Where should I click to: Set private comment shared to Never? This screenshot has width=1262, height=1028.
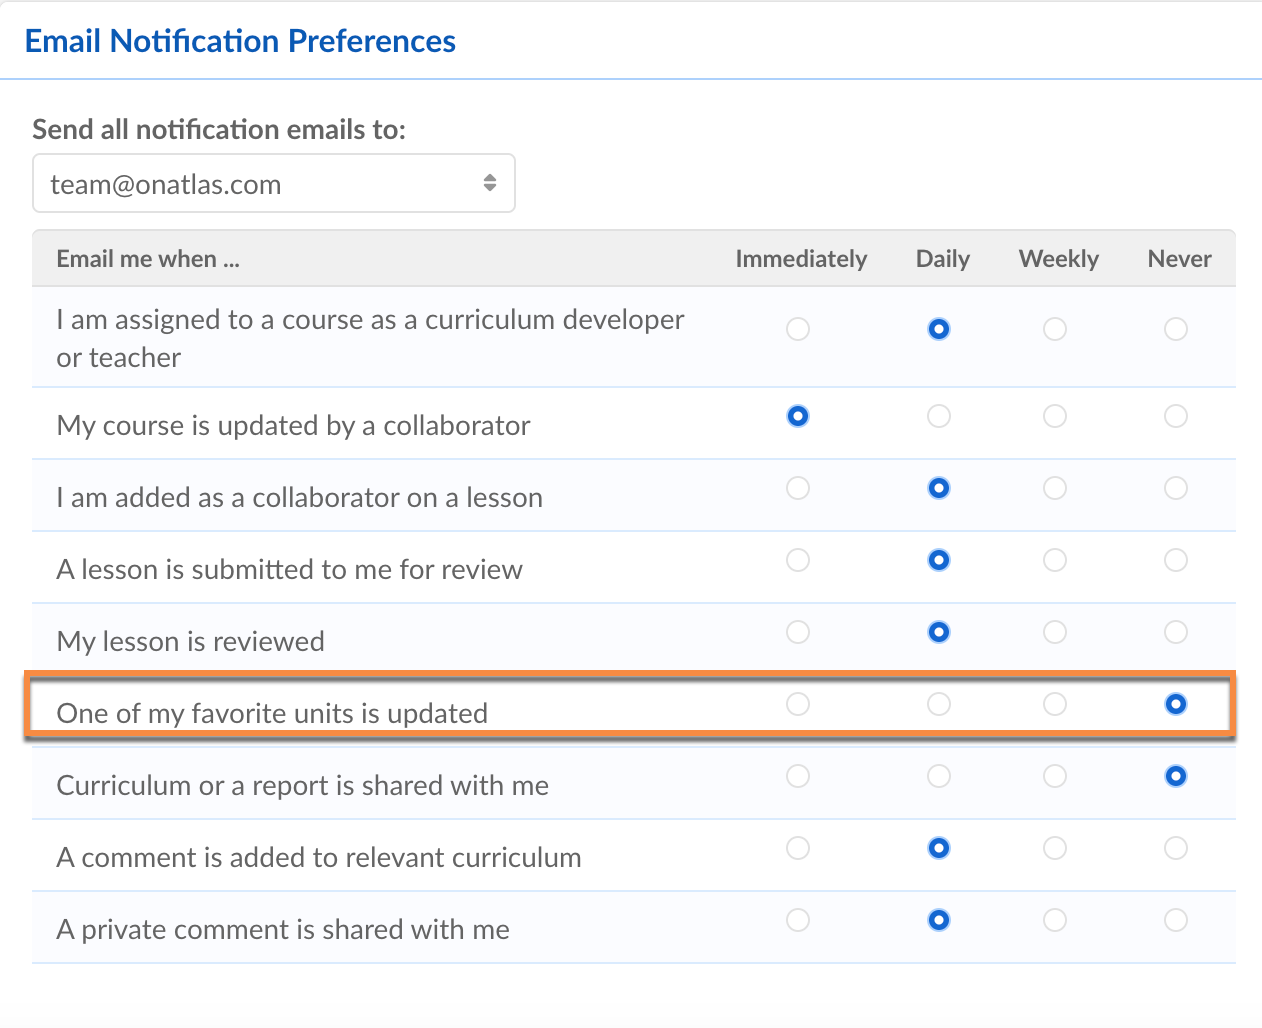click(x=1176, y=920)
